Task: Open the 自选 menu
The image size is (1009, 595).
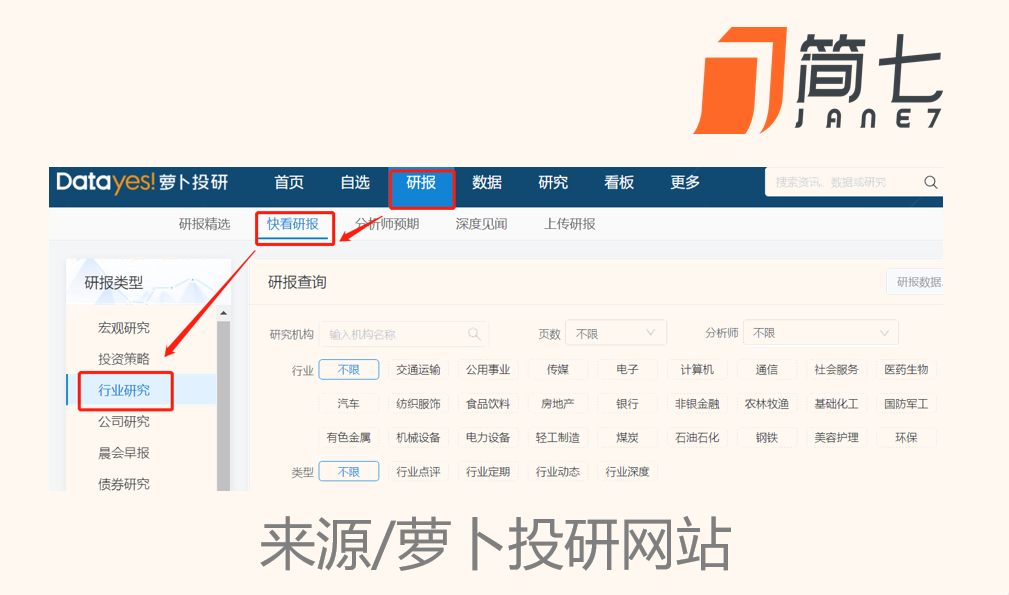Action: coord(355,183)
